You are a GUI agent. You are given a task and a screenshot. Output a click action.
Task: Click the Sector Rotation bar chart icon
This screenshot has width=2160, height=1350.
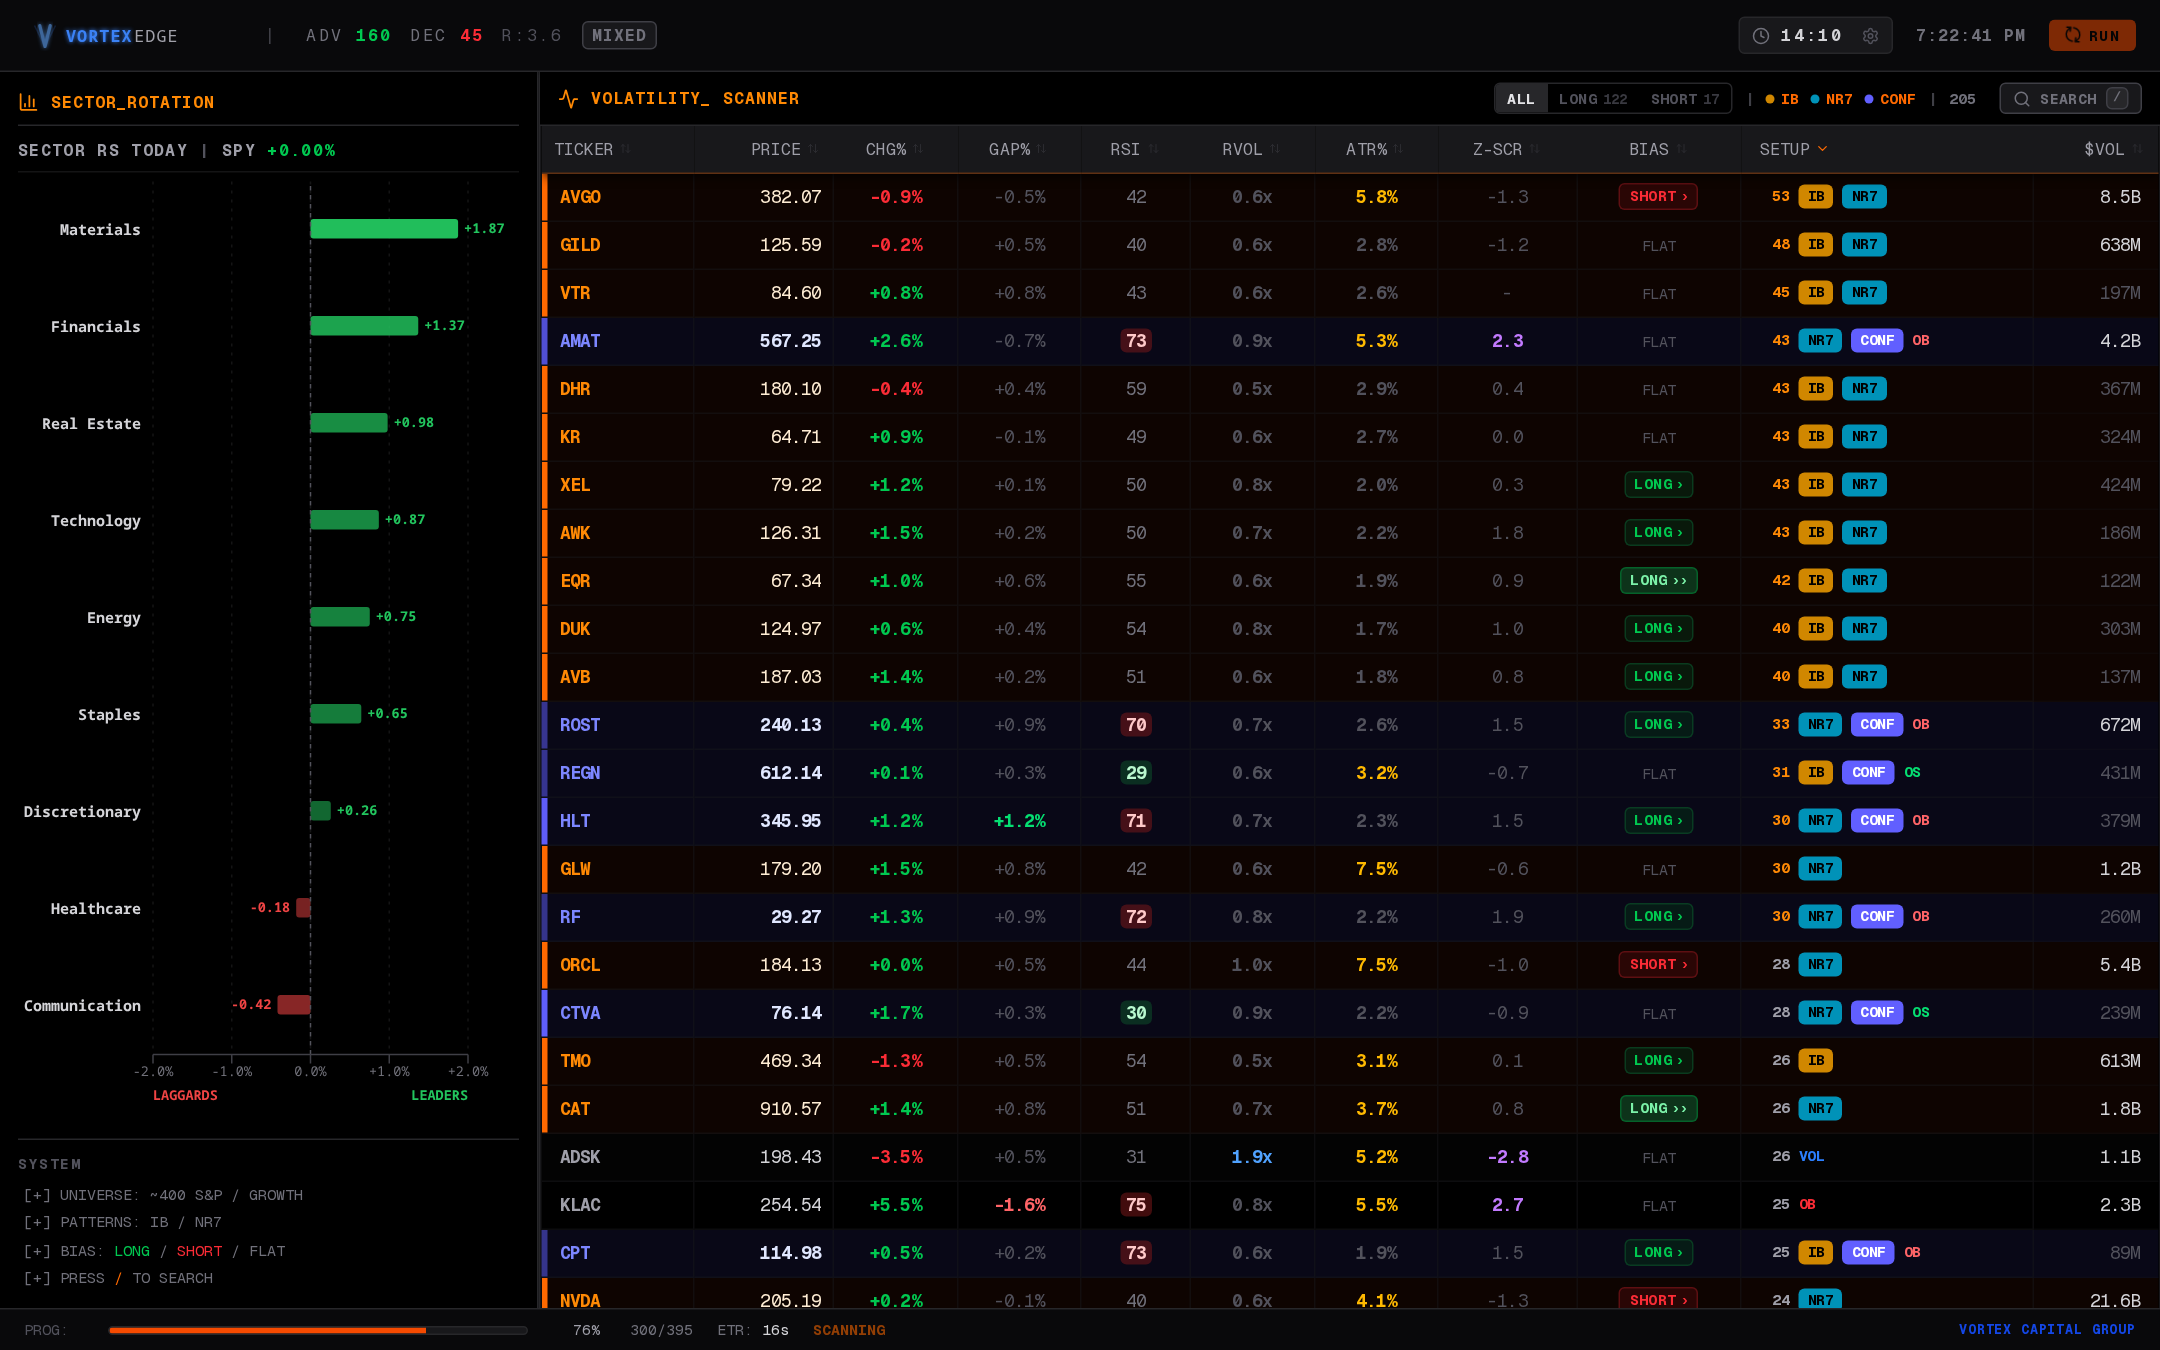pos(28,102)
